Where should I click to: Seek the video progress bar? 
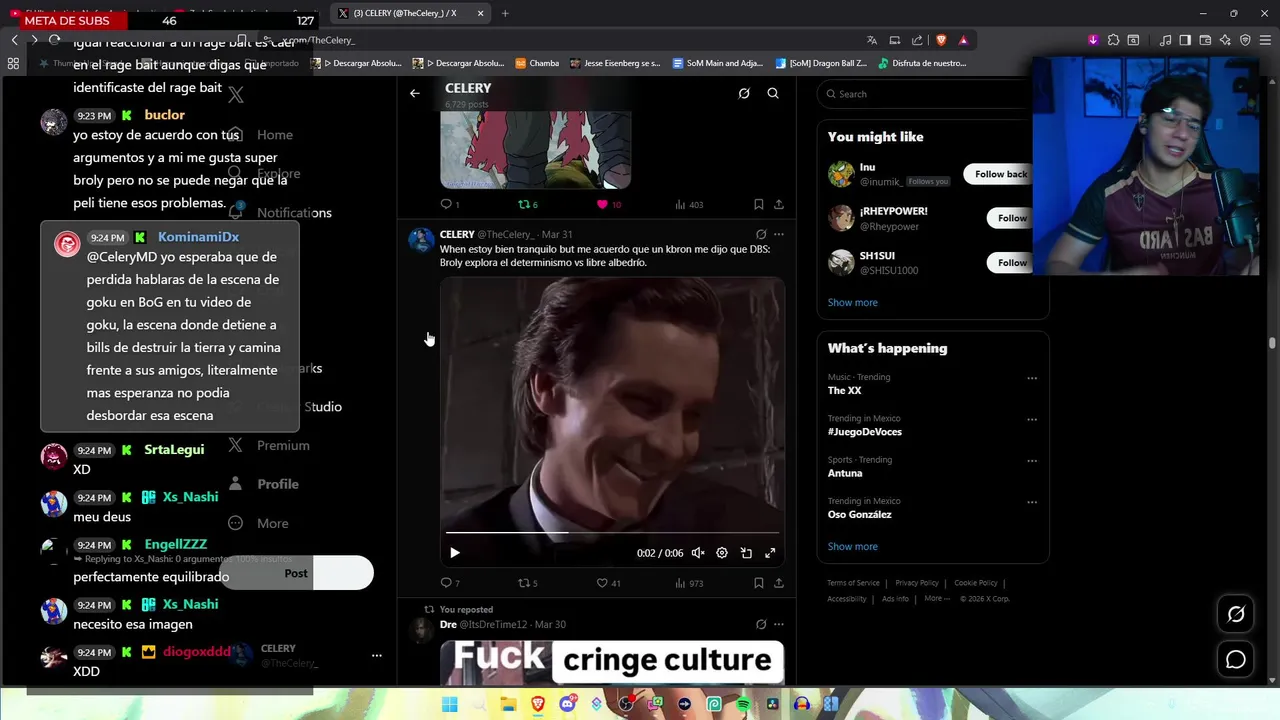[612, 533]
